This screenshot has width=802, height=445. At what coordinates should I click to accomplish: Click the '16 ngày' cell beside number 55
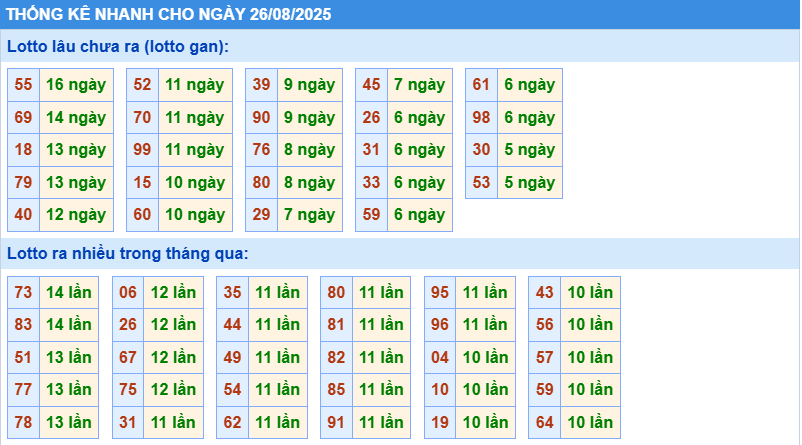(75, 85)
